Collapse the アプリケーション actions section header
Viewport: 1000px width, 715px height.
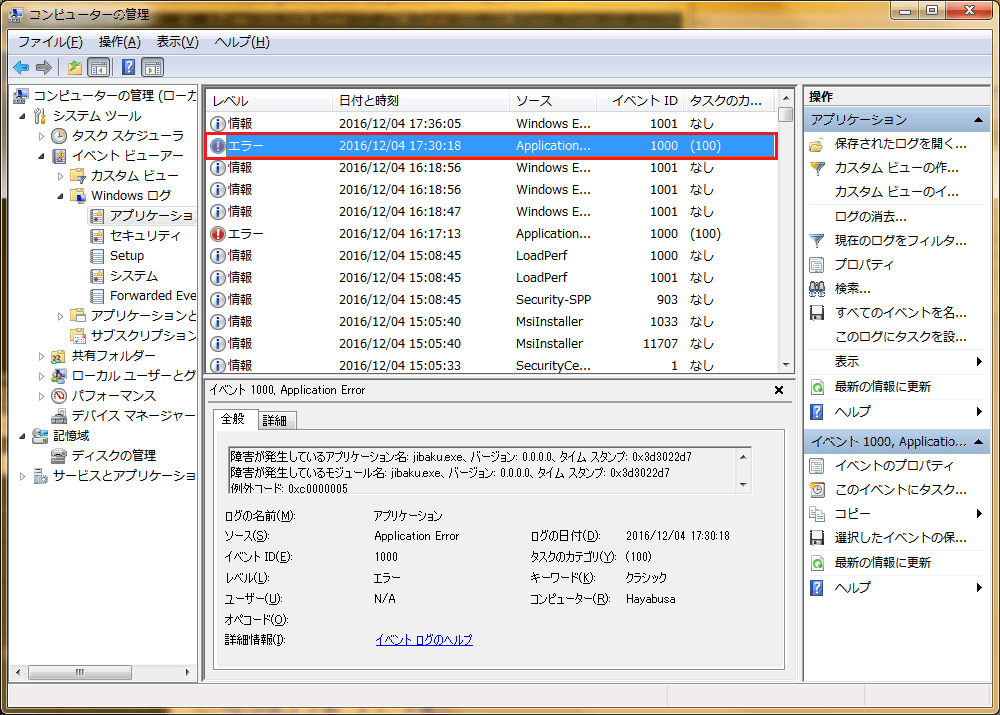977,120
